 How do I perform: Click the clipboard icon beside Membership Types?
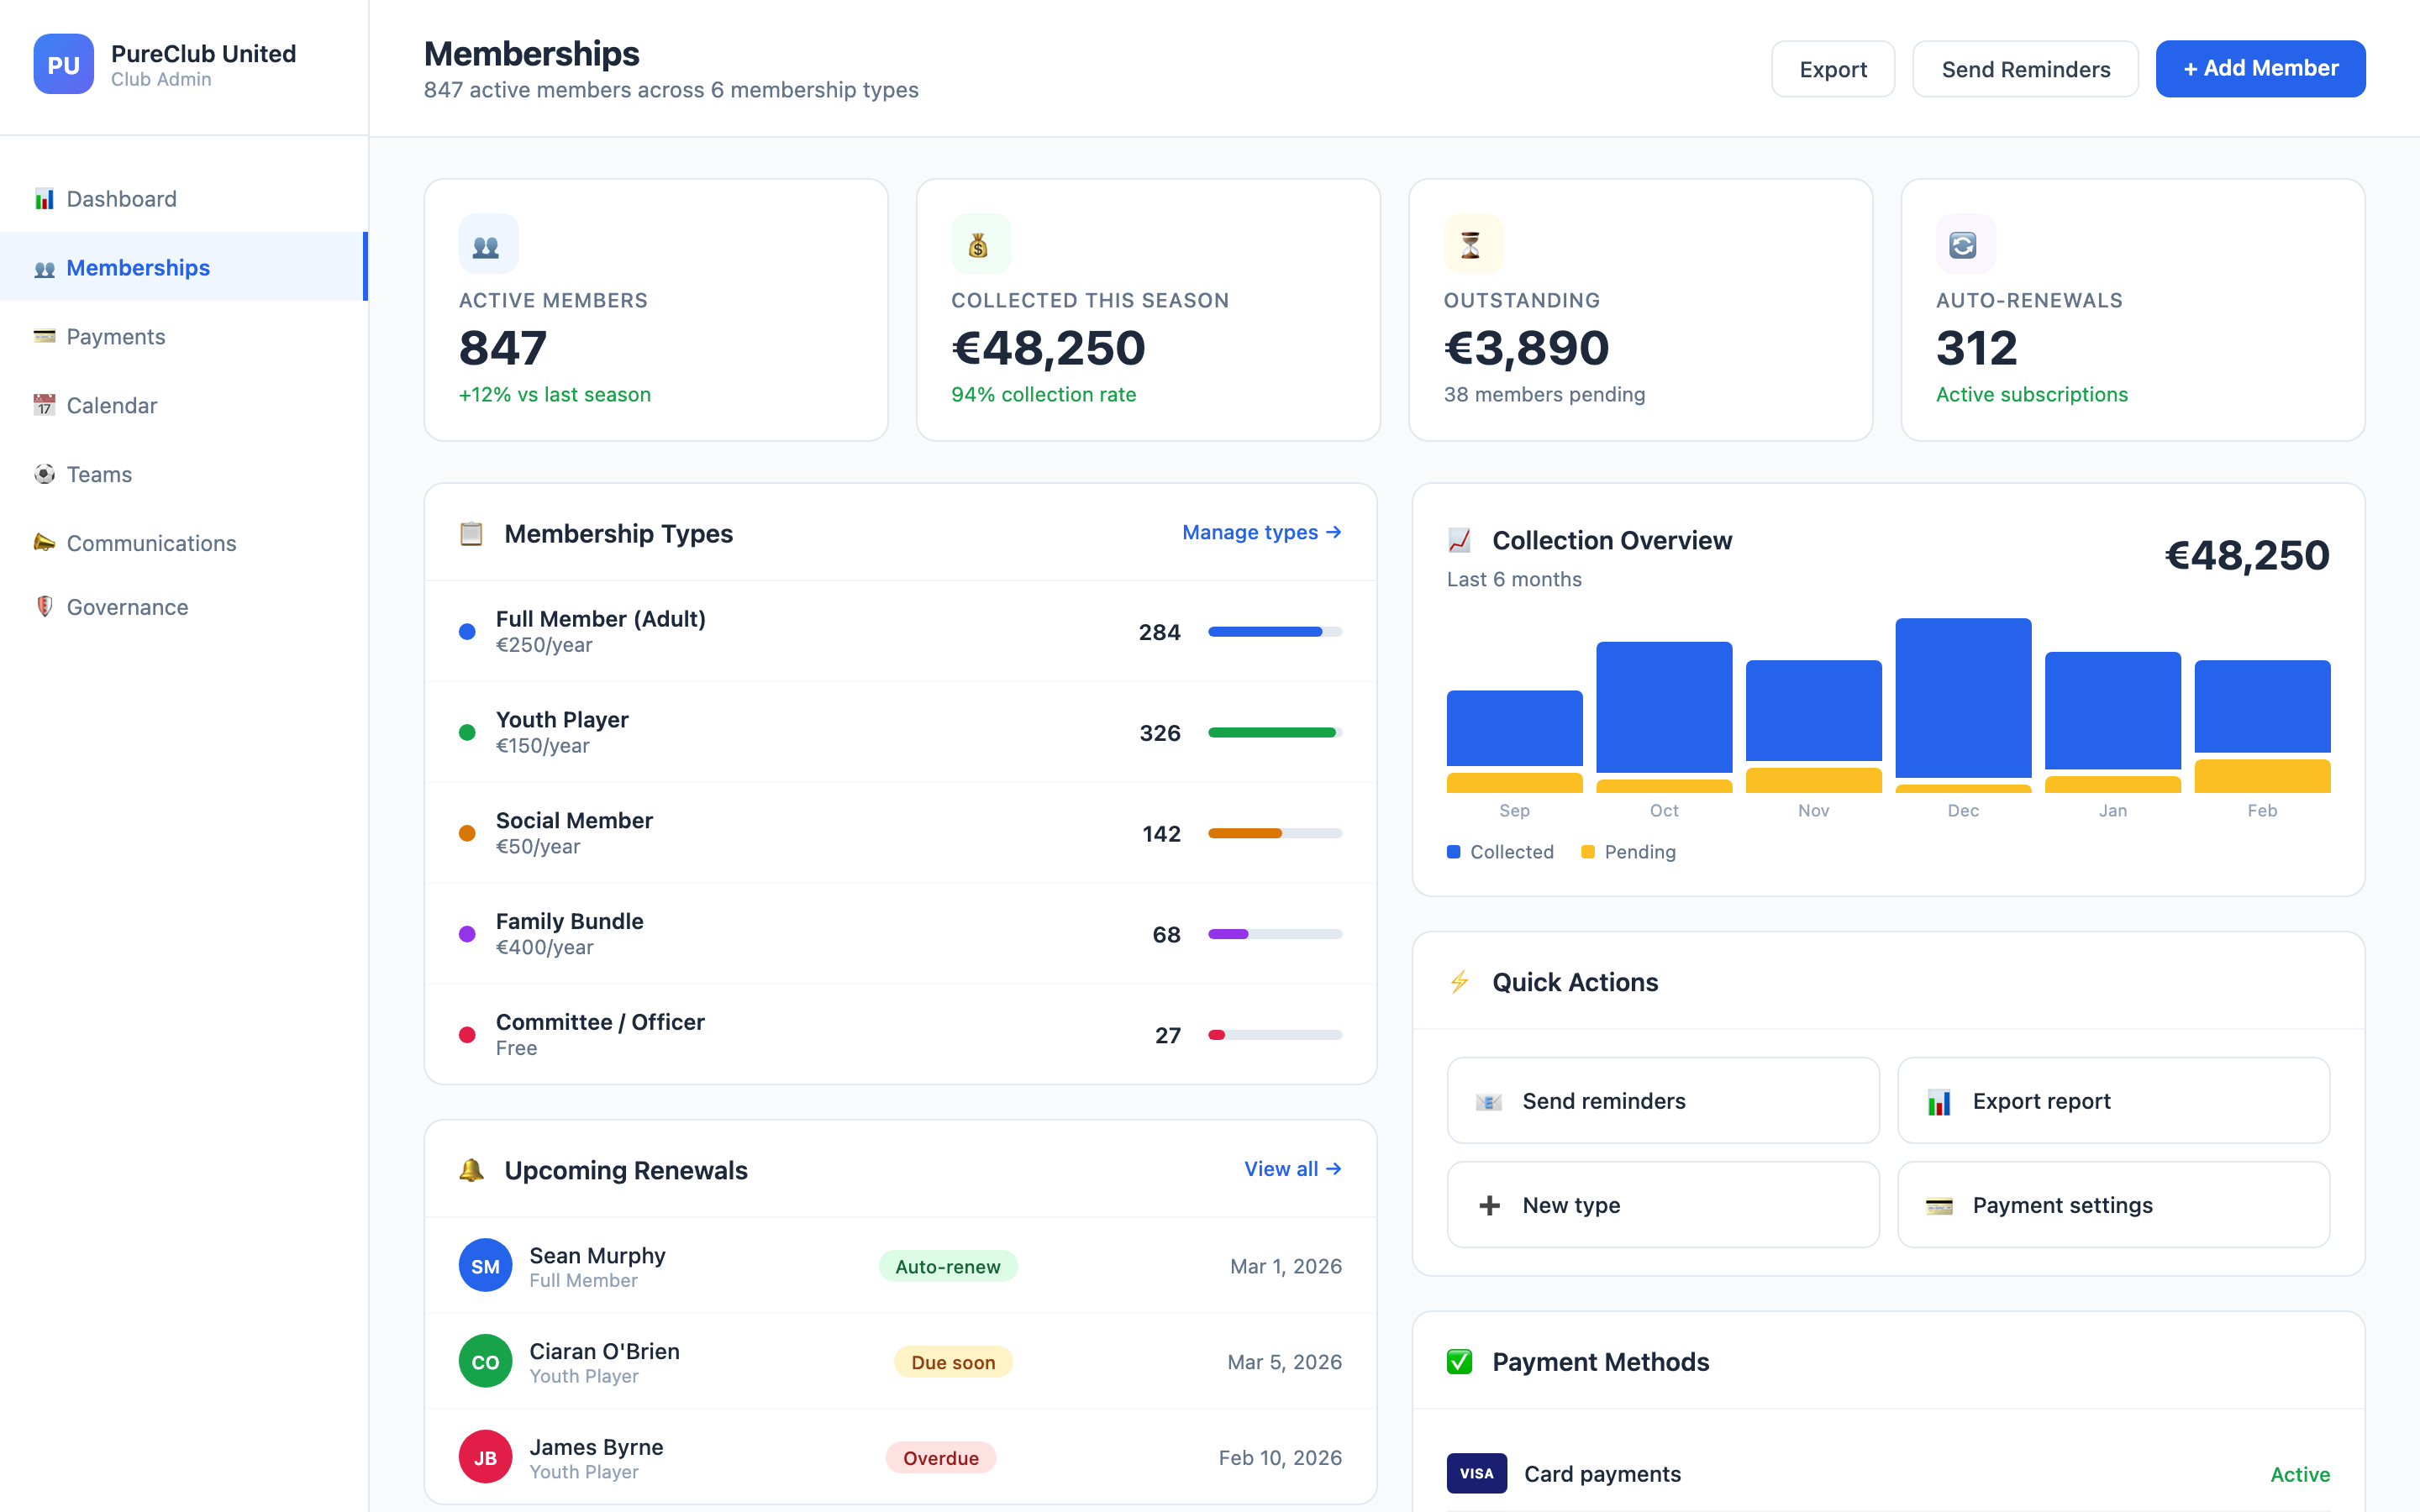coord(471,534)
